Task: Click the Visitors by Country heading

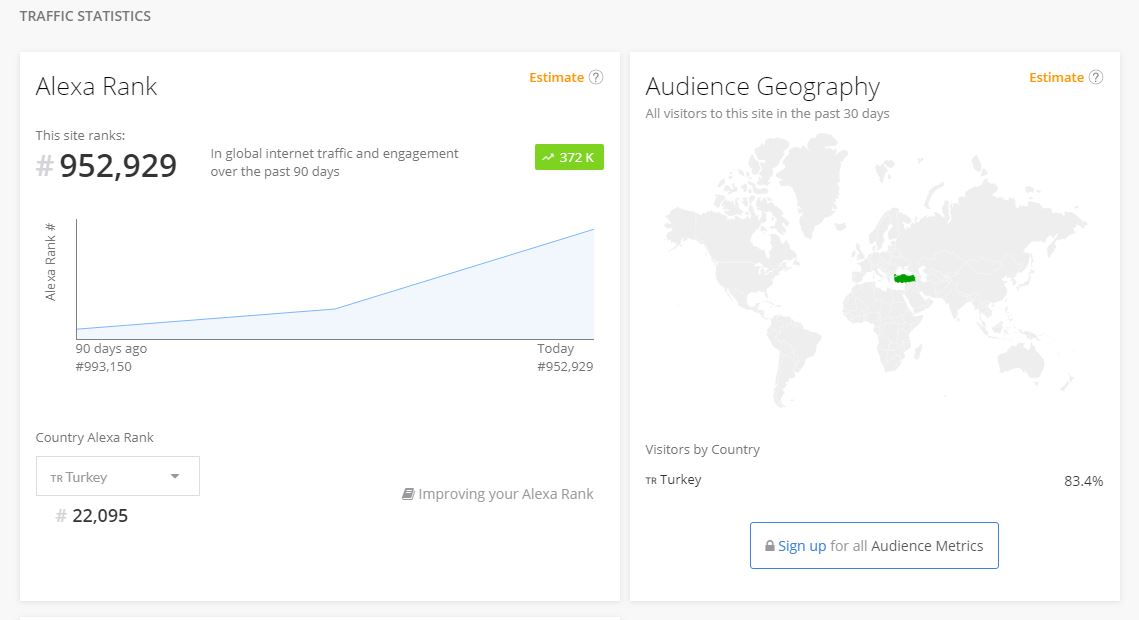Action: tap(702, 449)
